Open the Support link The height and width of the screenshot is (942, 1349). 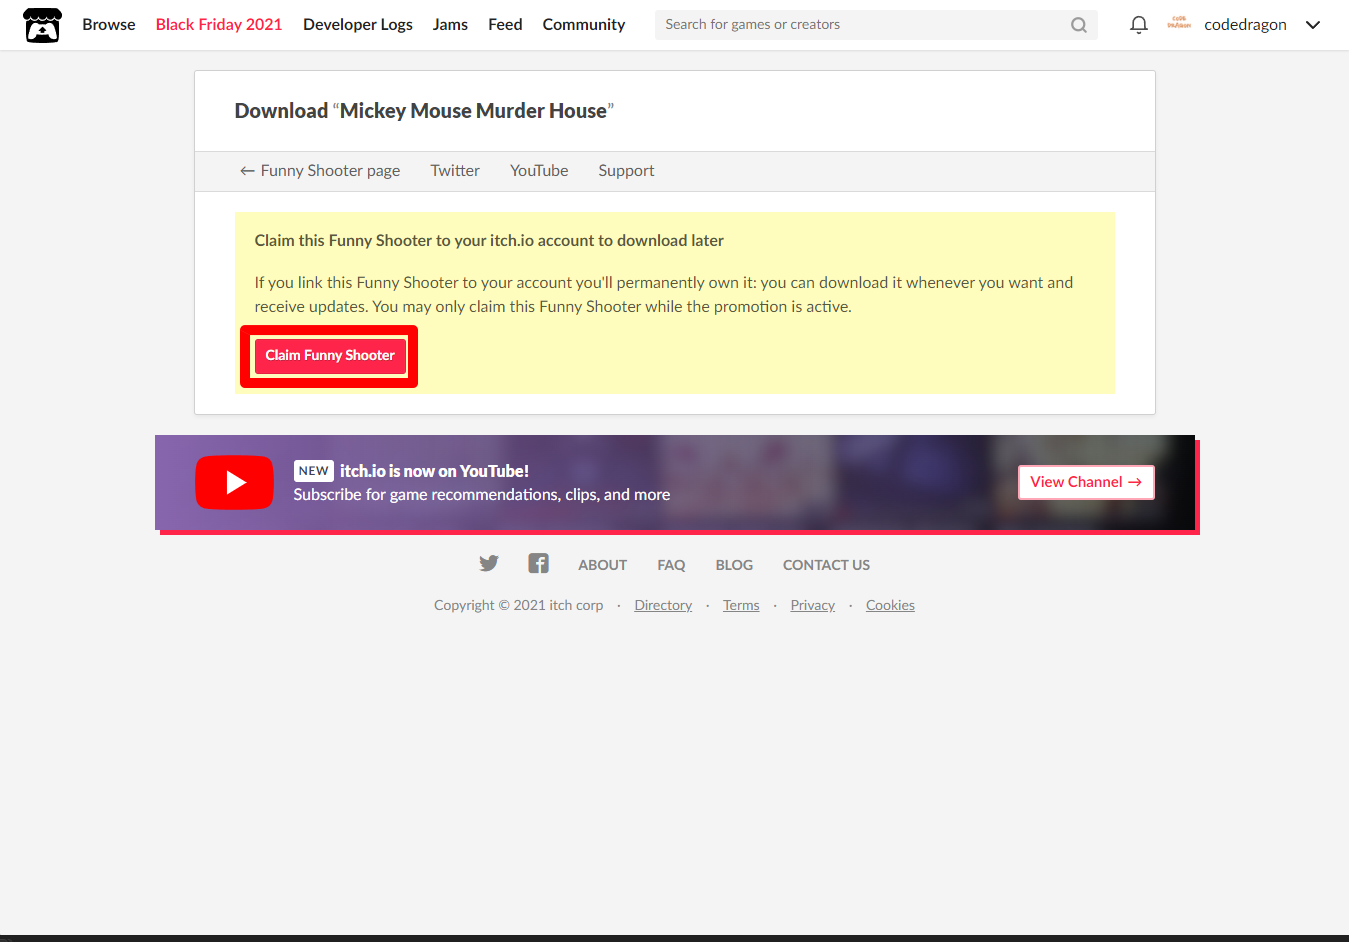pos(626,171)
